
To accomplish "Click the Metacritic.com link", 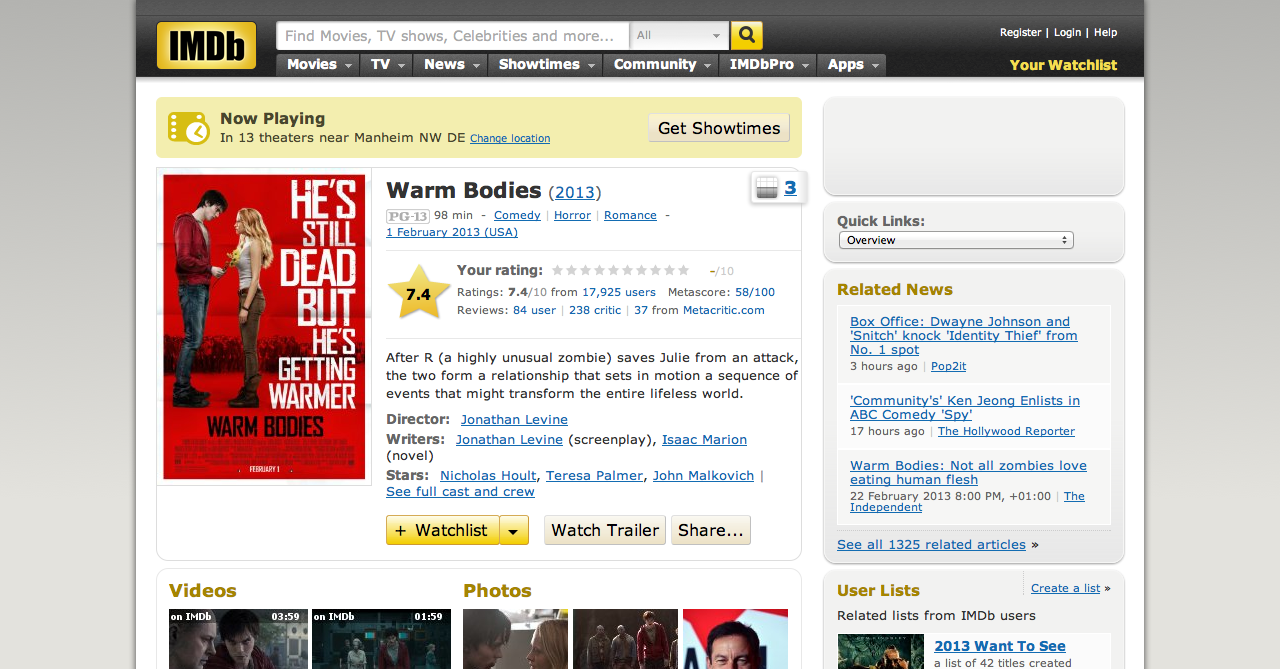I will coord(724,310).
